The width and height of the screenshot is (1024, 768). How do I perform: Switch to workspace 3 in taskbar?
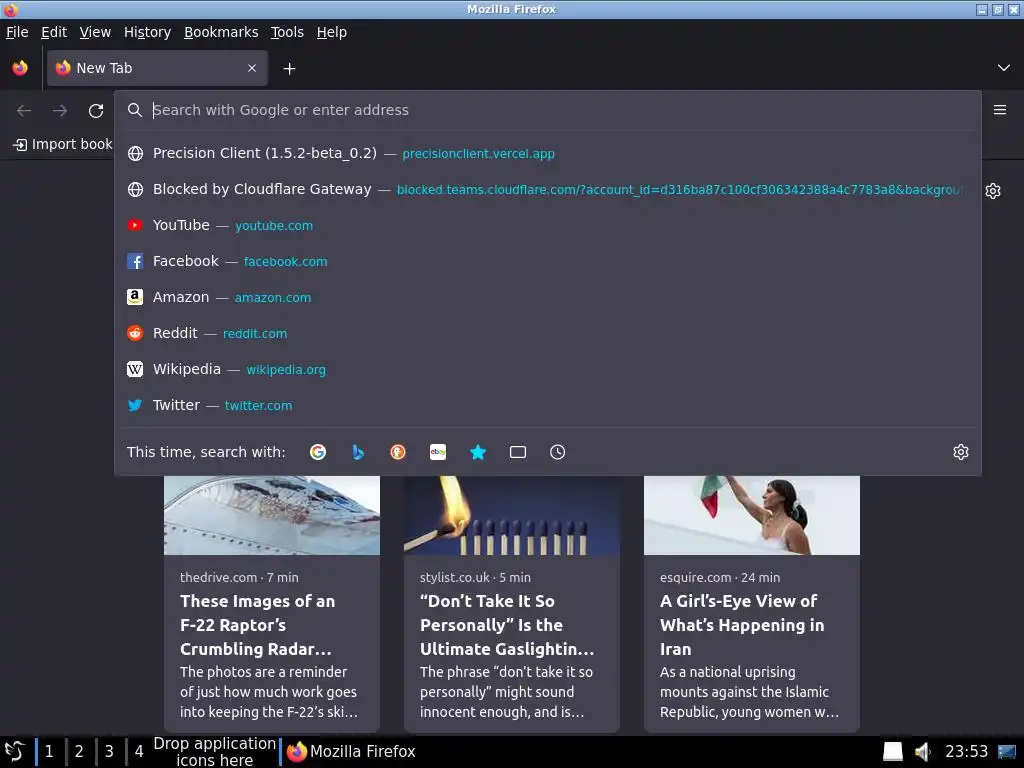pyautogui.click(x=109, y=752)
